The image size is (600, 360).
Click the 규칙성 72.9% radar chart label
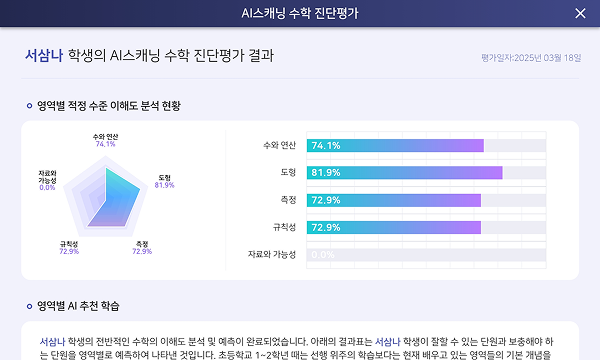pos(69,248)
